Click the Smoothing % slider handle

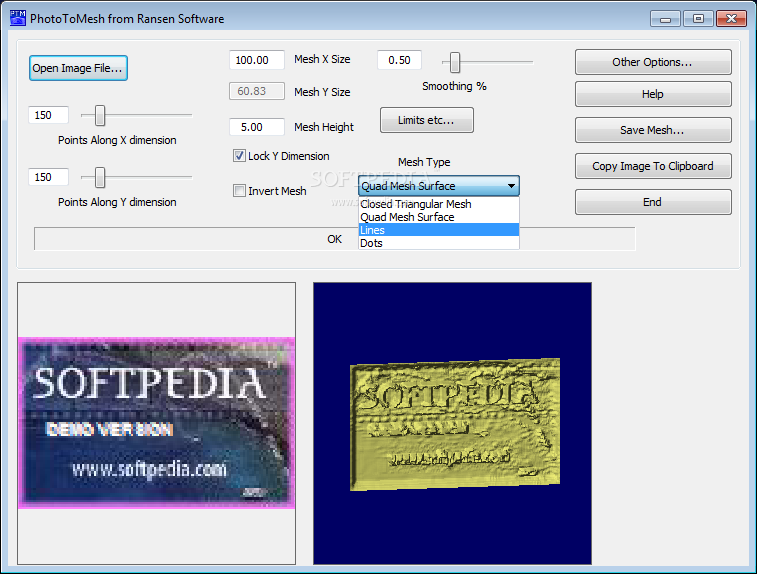tap(455, 62)
